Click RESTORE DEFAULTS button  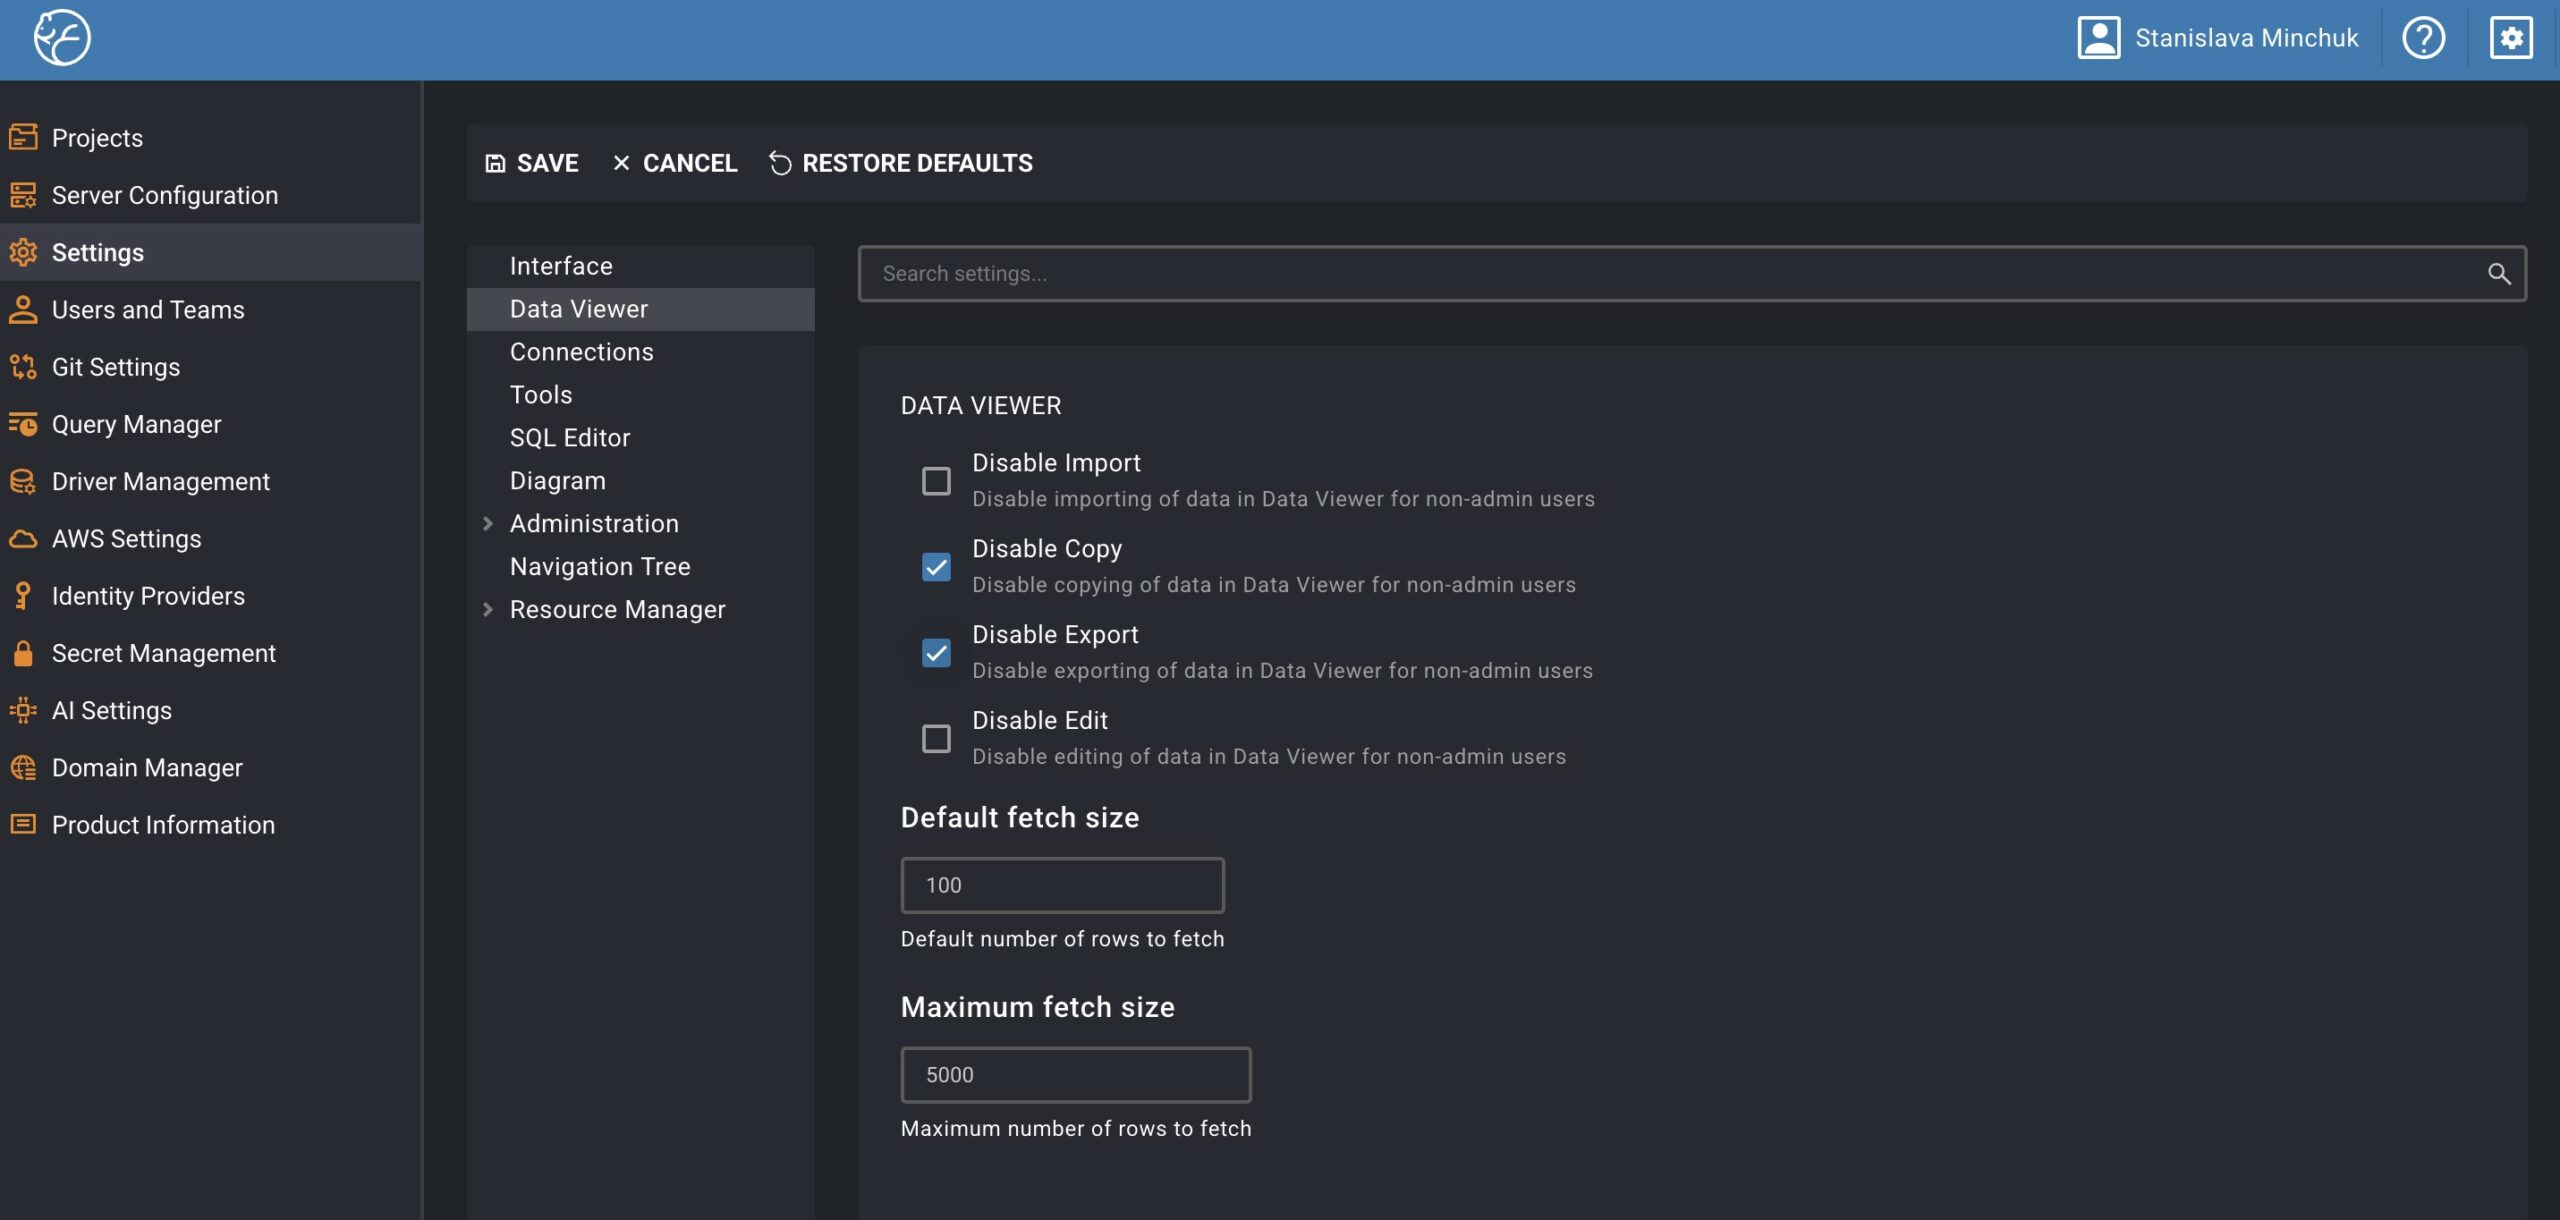tap(900, 163)
